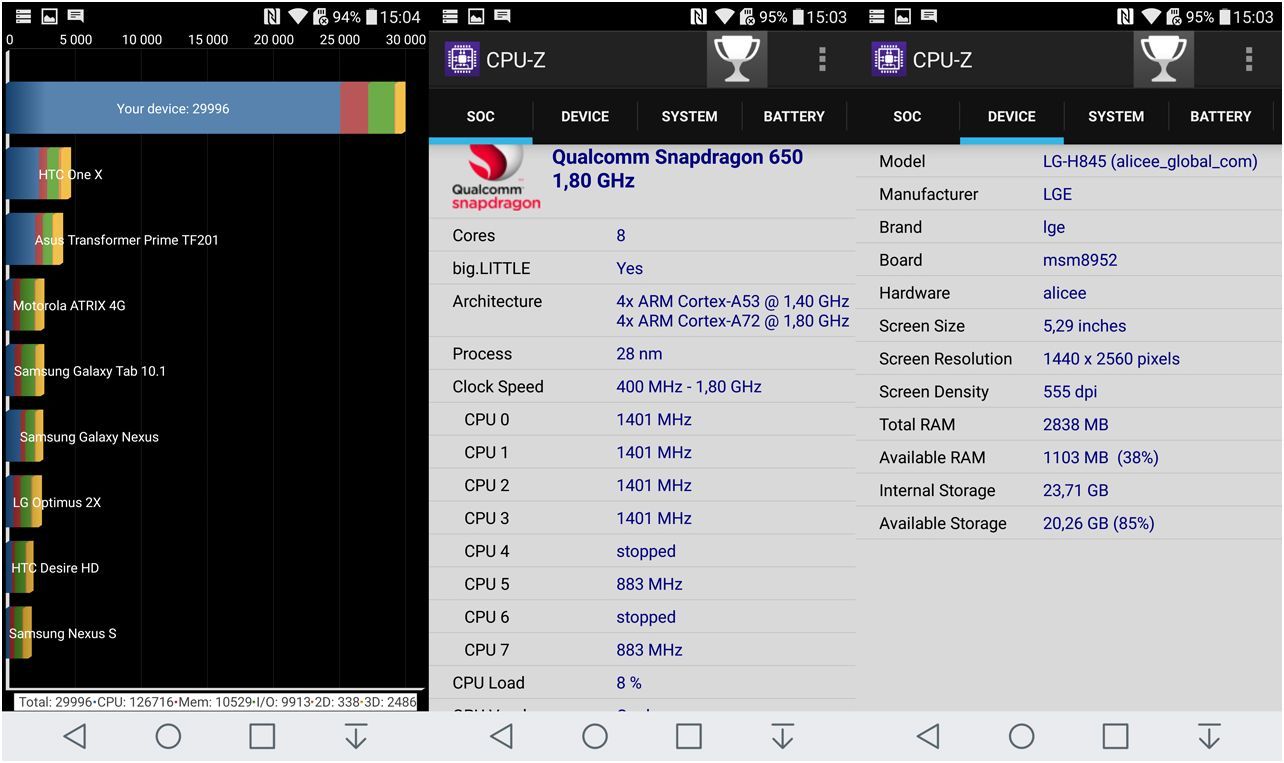Switch to the SOC tab from the LG-H845 Device screen
The width and height of the screenshot is (1284, 763).
[907, 117]
